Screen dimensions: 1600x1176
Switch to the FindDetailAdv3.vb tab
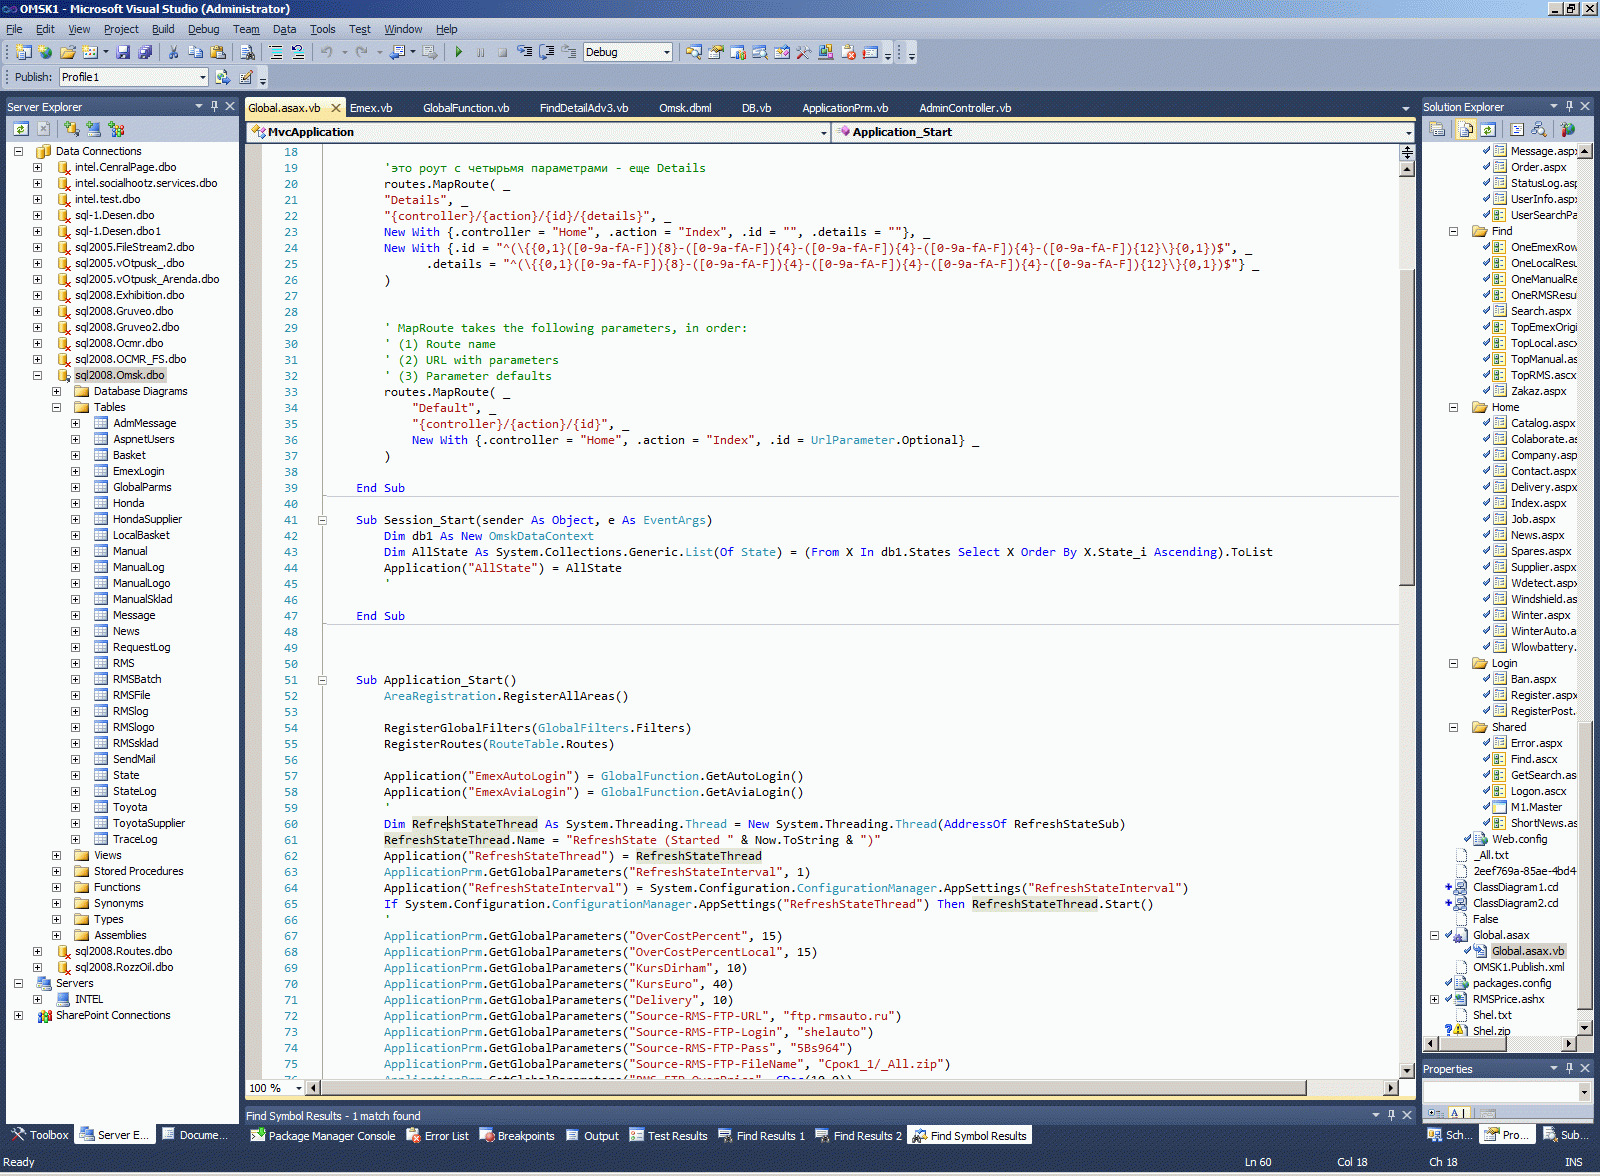pyautogui.click(x=583, y=108)
